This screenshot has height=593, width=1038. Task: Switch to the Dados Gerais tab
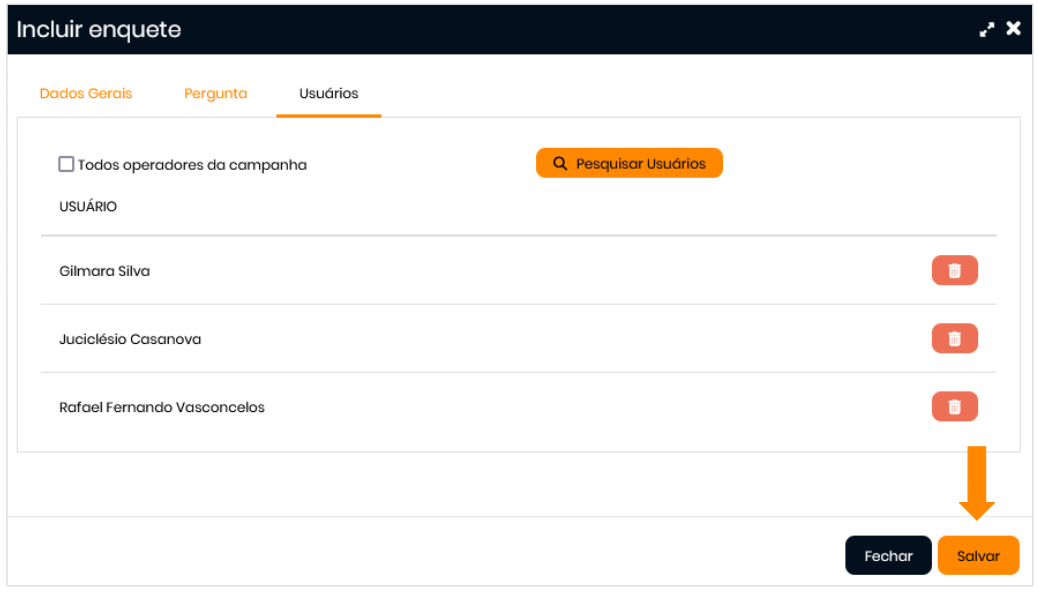point(86,93)
